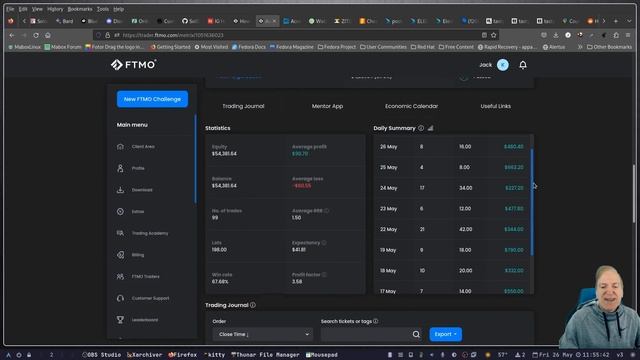Click New FTMO Challenge button
Viewport: 640px width, 360px height.
click(152, 99)
